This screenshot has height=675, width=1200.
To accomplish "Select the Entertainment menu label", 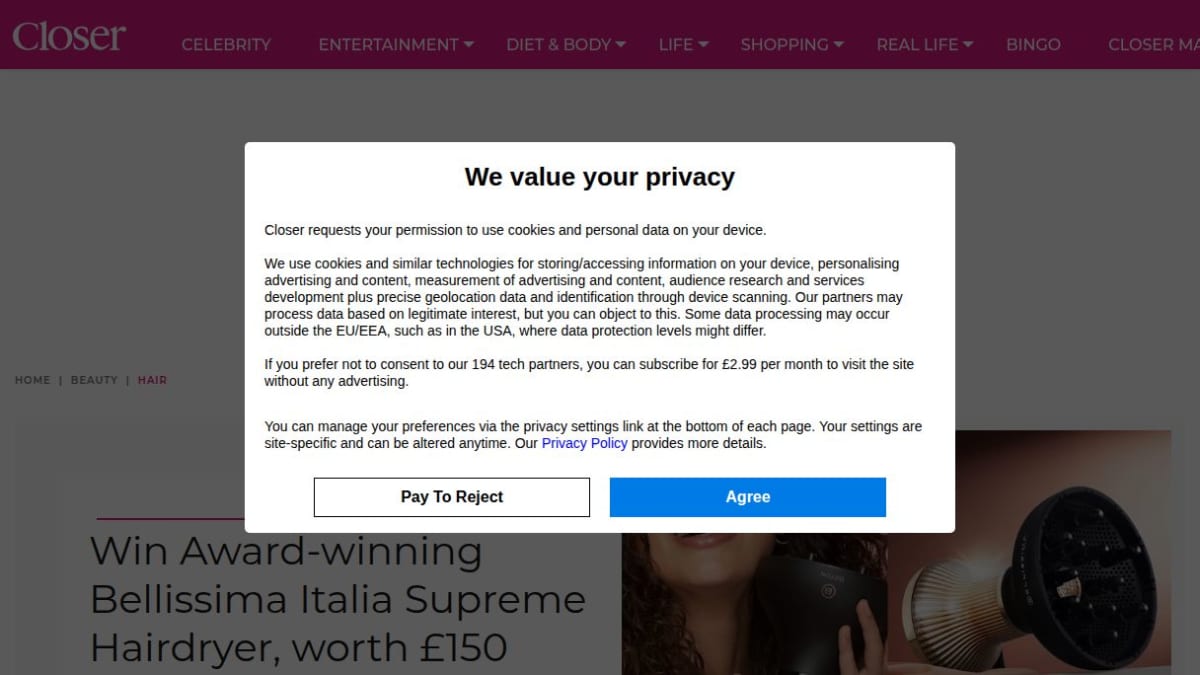I will [x=388, y=45].
